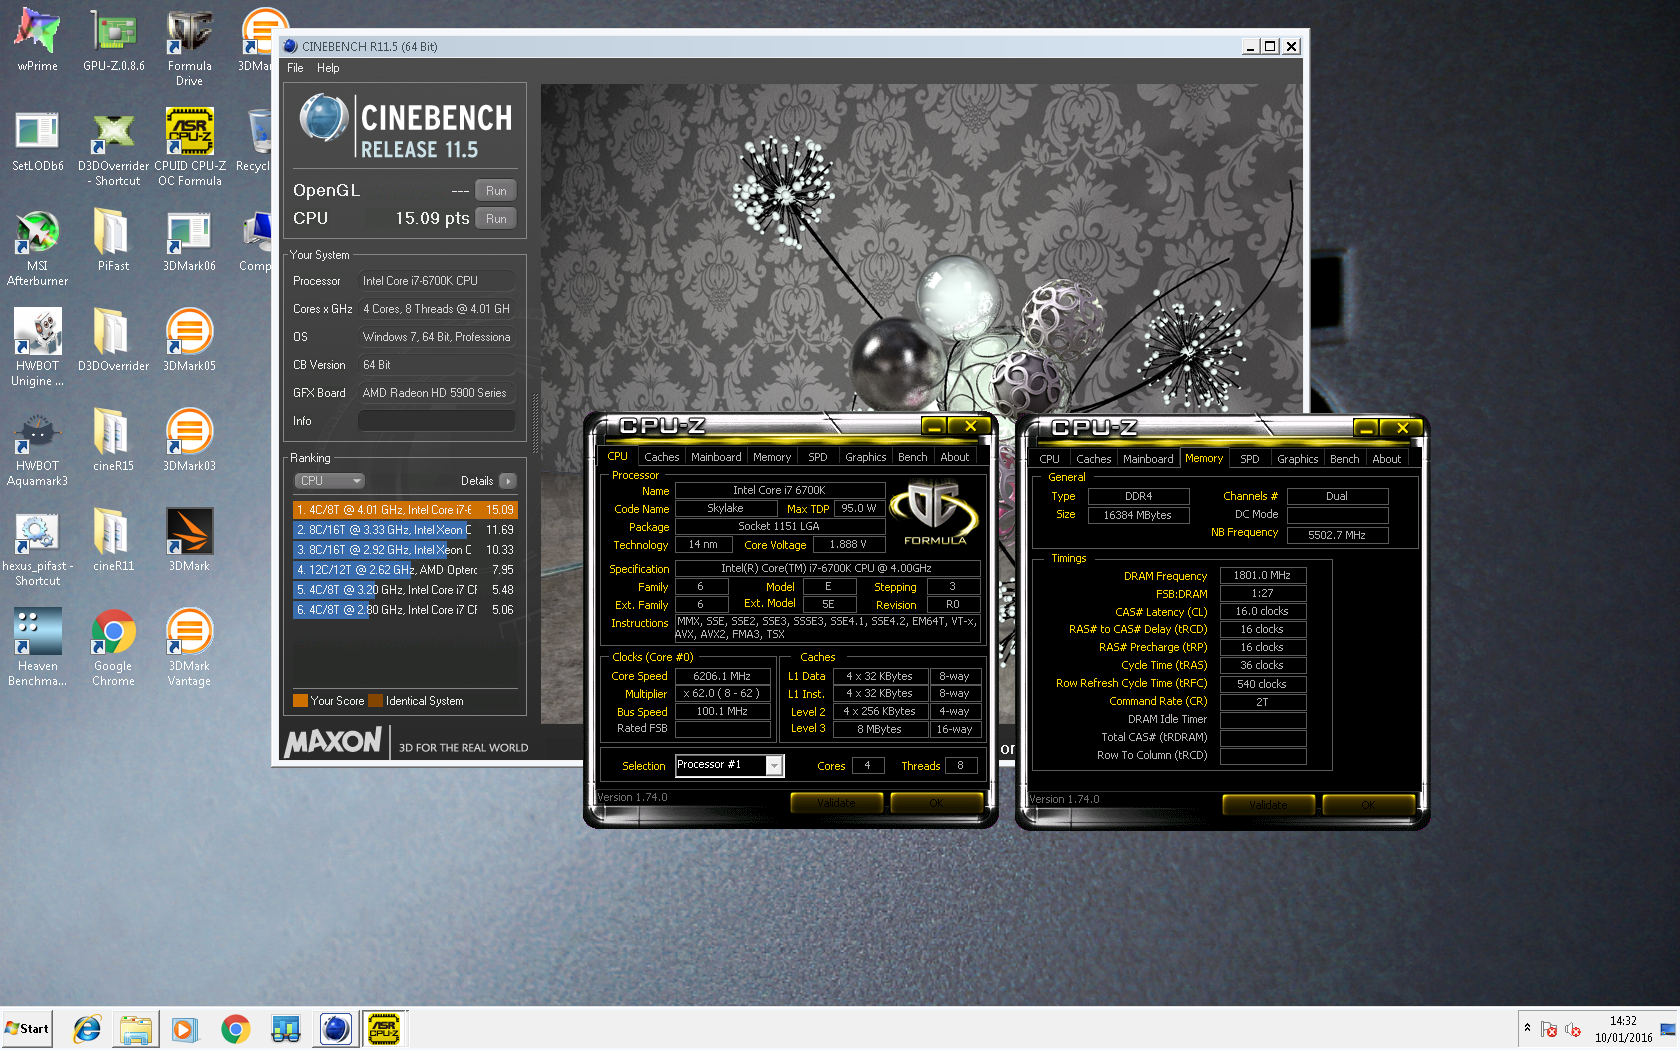The image size is (1680, 1050).
Task: Open the GPU-Z.0.8.6 desktop icon
Action: click(113, 40)
